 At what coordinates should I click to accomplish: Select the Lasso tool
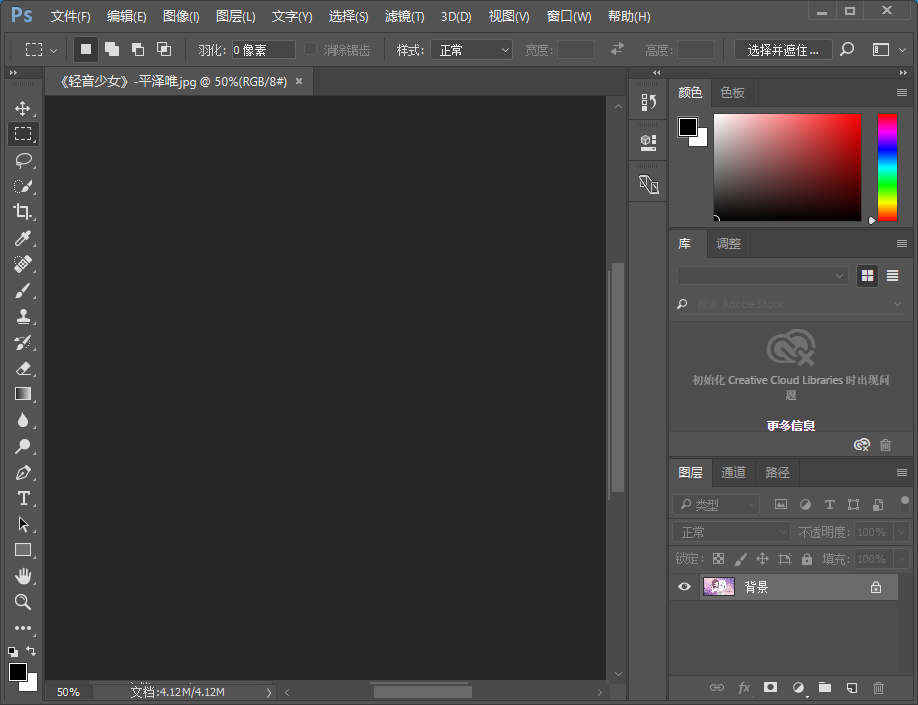pos(23,160)
